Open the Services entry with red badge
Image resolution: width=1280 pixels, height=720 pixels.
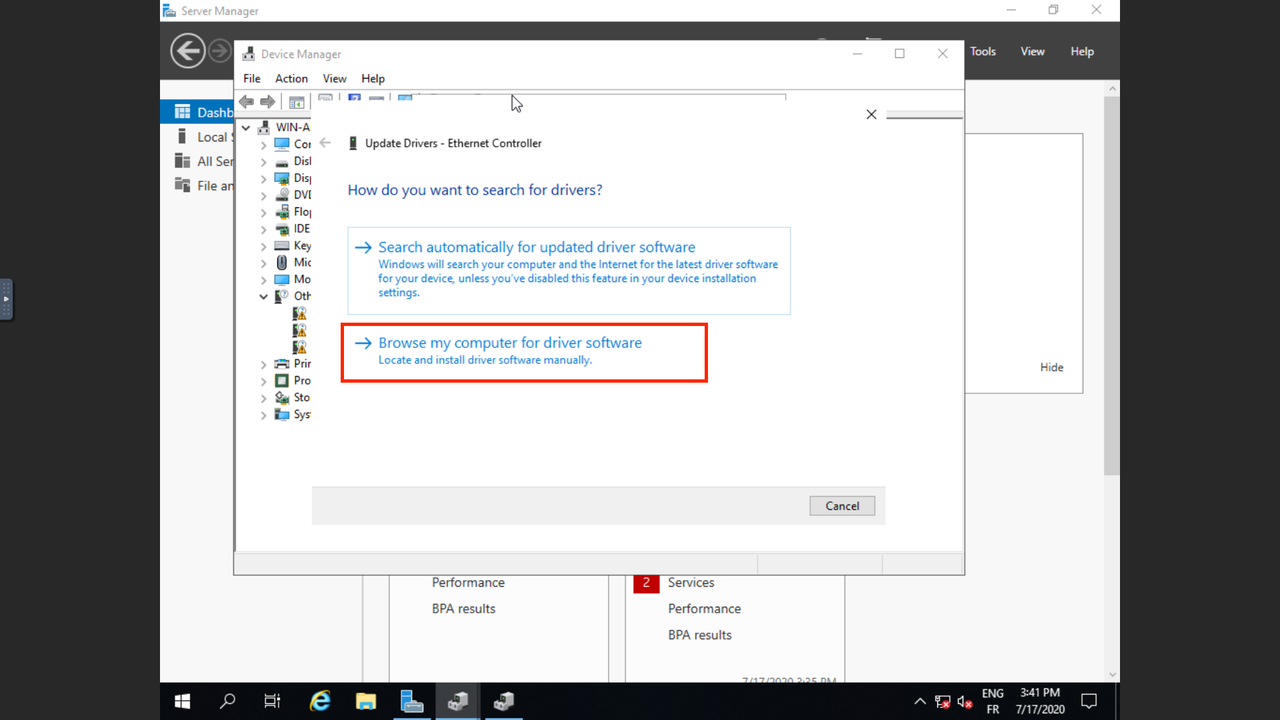coord(691,583)
